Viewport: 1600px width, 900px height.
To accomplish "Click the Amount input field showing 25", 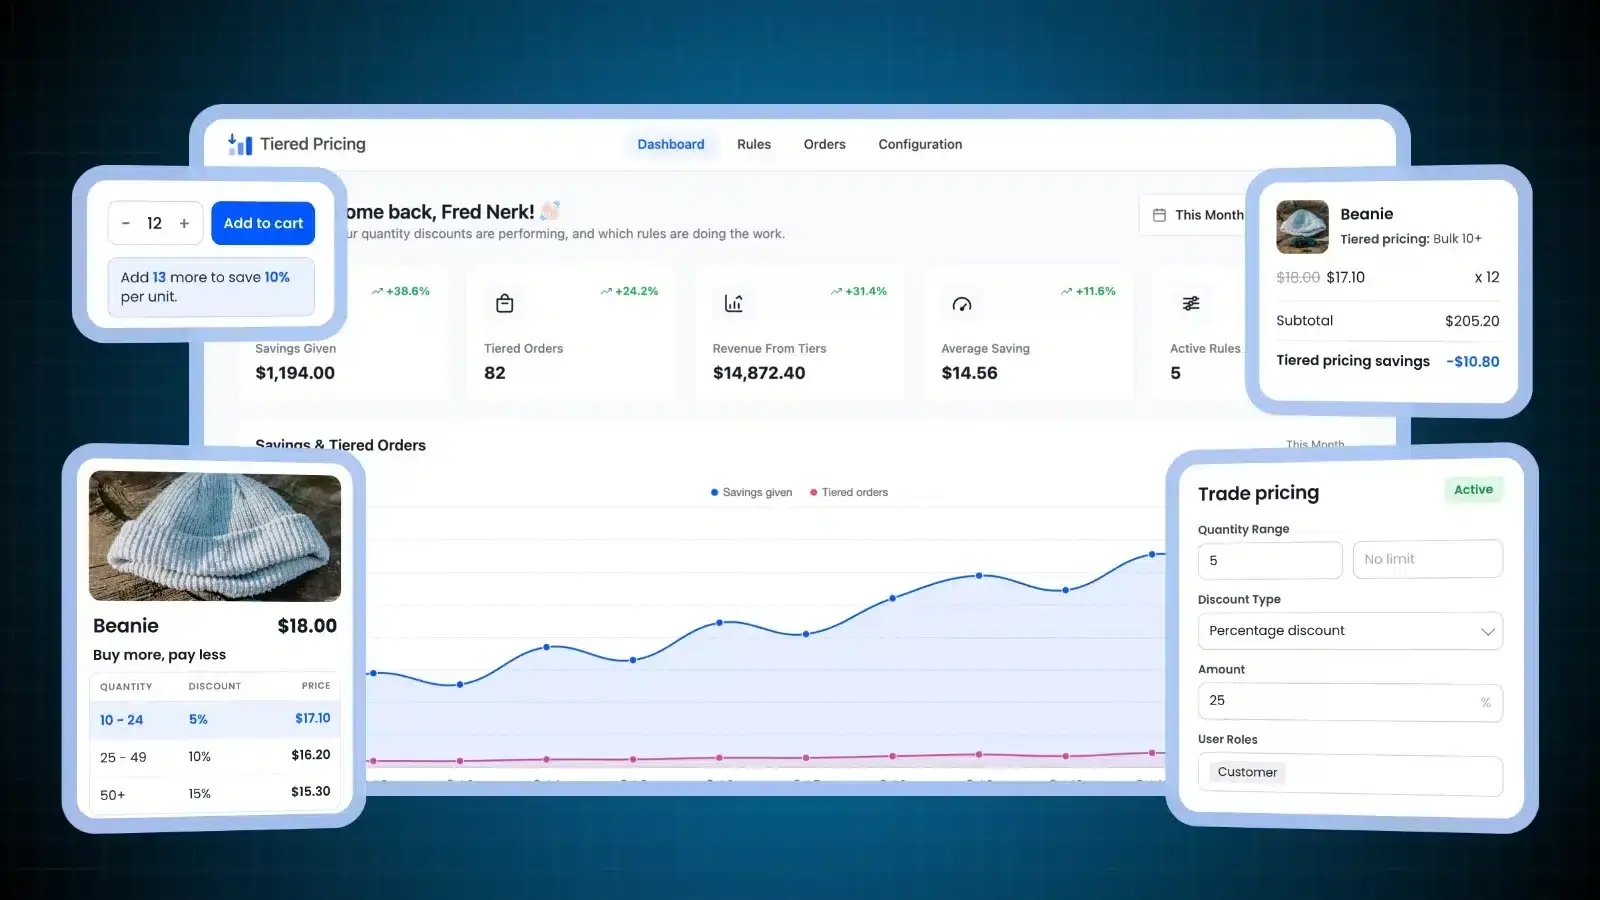I will [x=1350, y=702].
